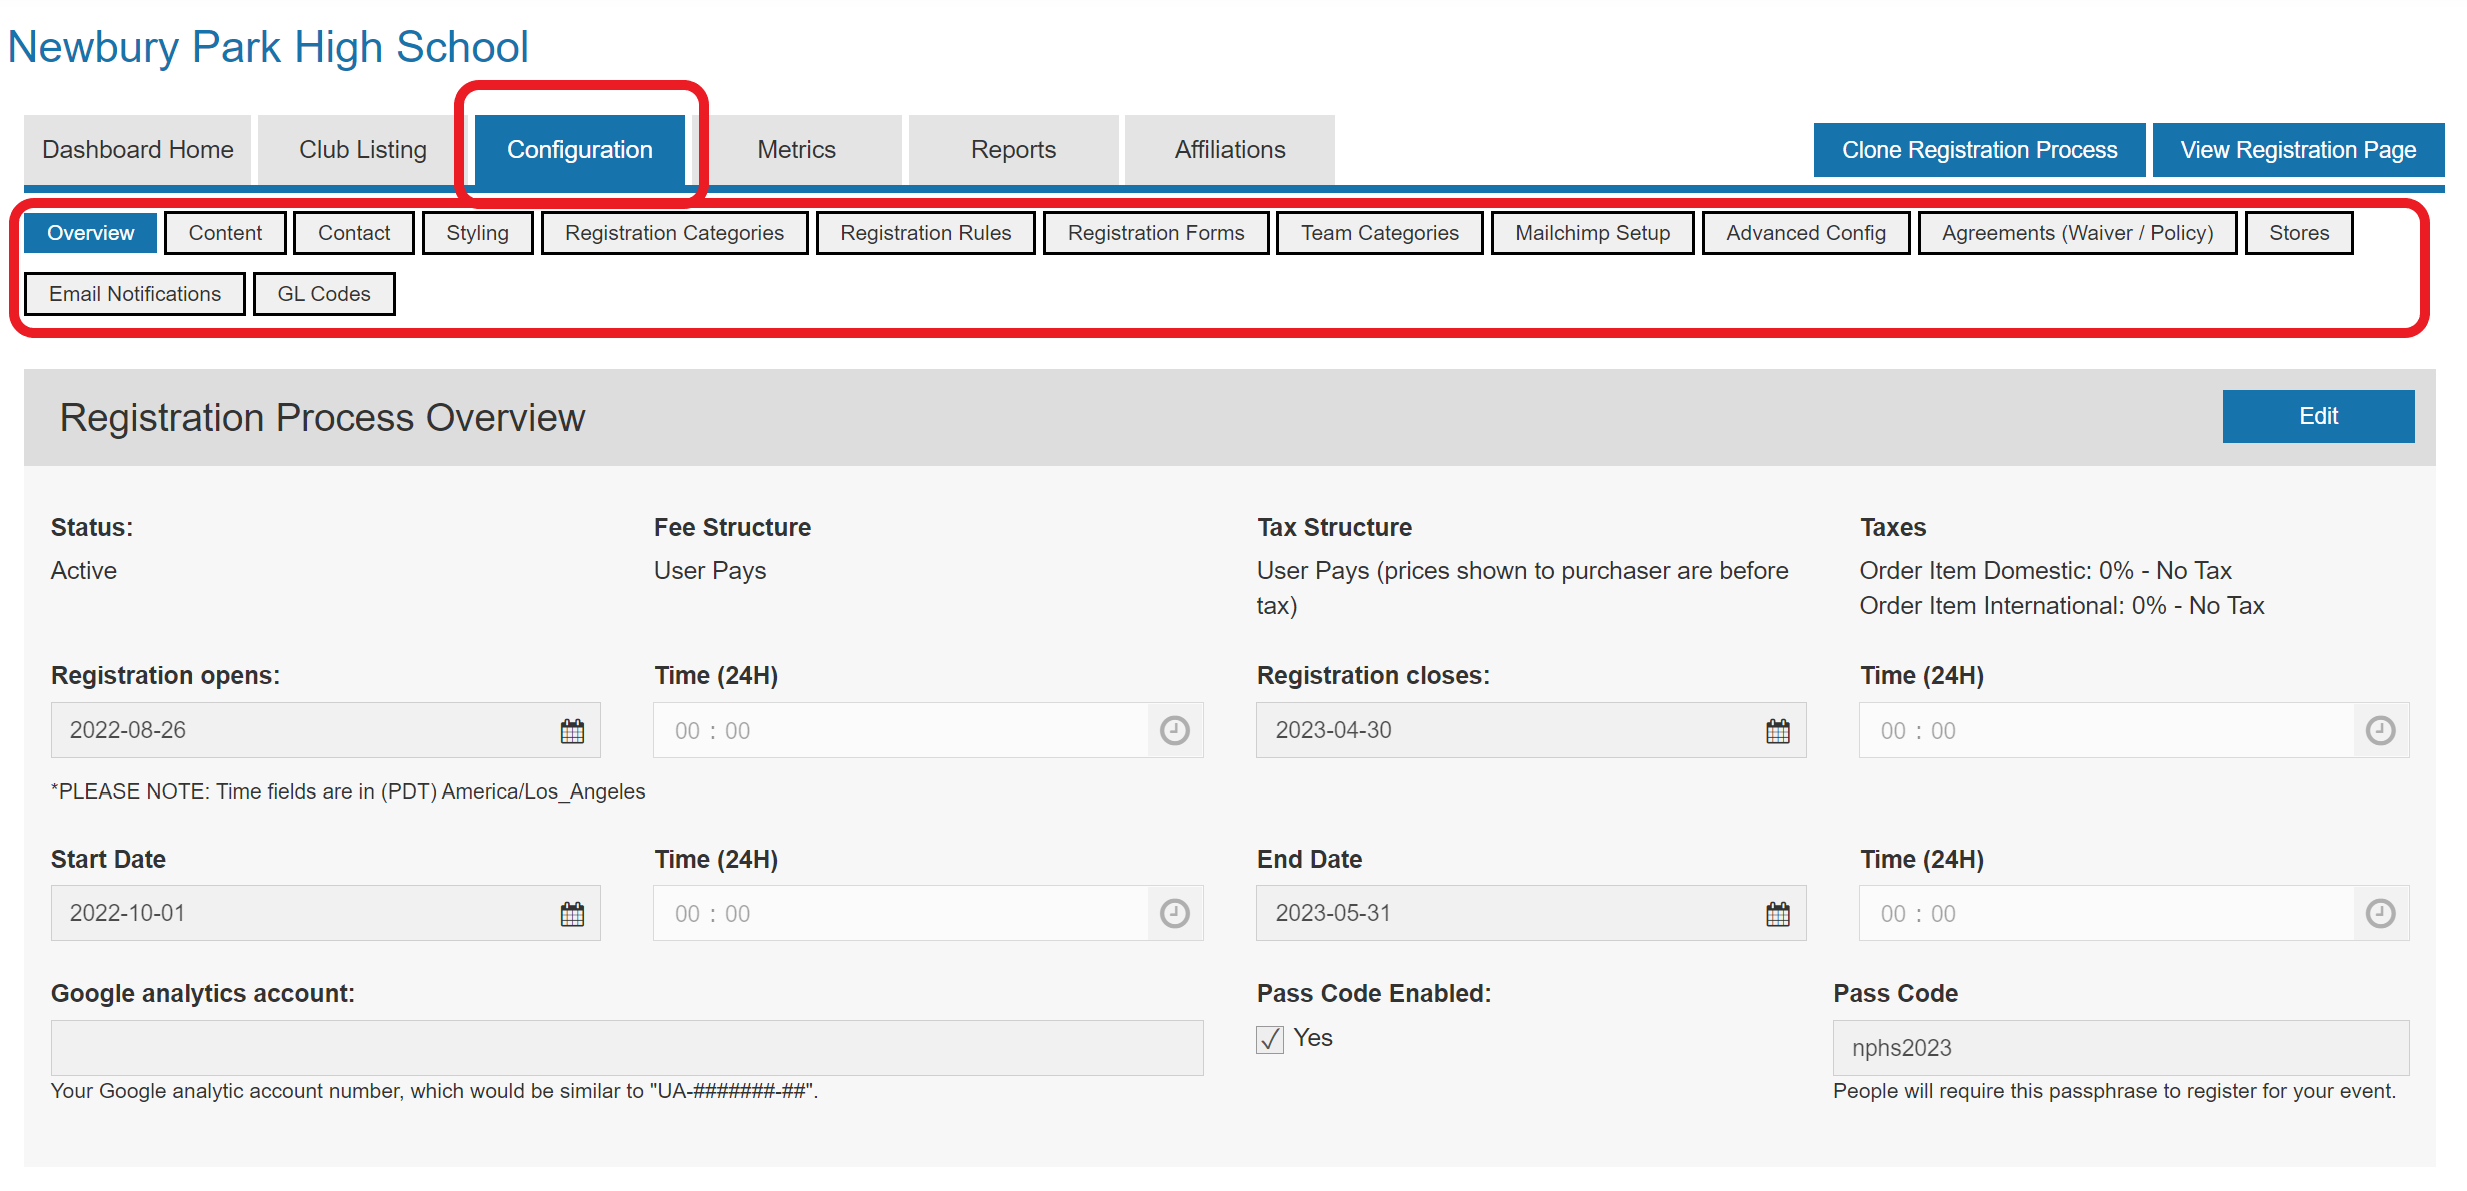Screen dimensions: 2467x1191
Task: Select the Registration Forms sub-tab
Action: click(1155, 233)
